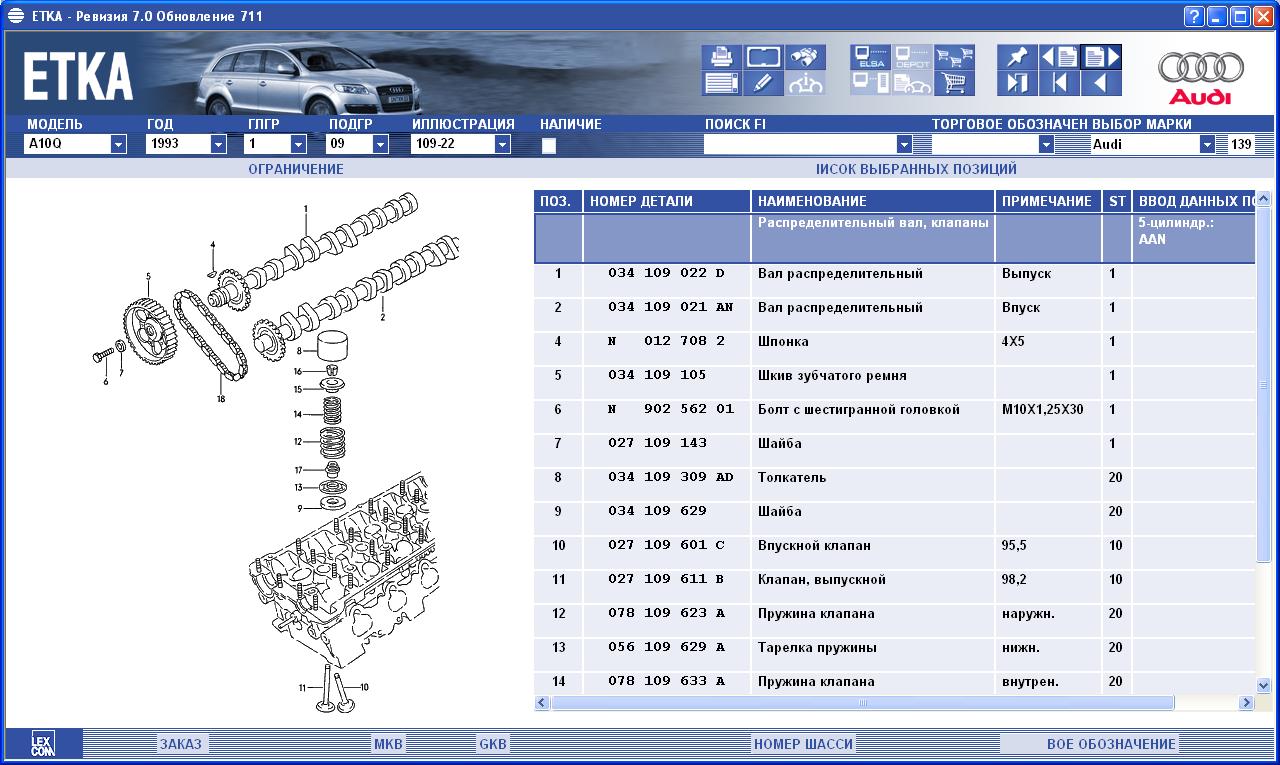This screenshot has width=1280, height=765.
Task: Click the scroll-right arrow of parts list
Action: point(1246,703)
